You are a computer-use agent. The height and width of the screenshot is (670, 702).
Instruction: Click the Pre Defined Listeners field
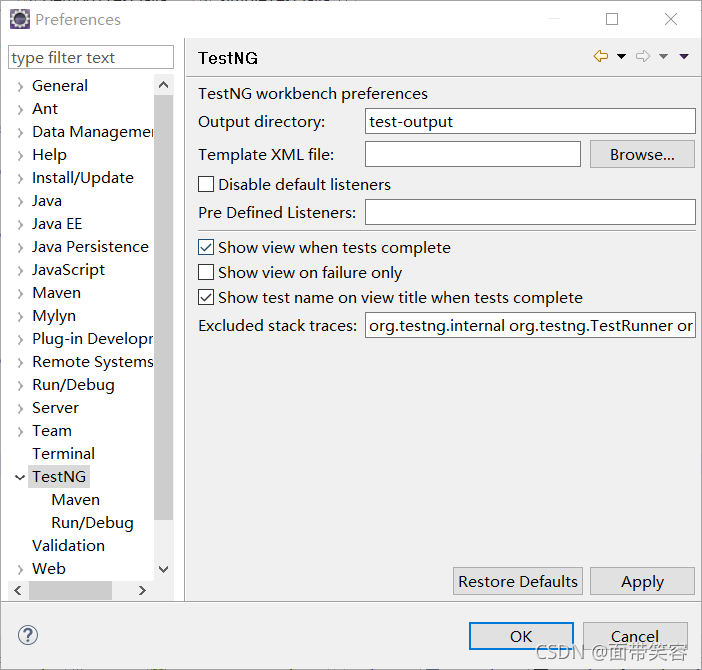click(x=530, y=212)
